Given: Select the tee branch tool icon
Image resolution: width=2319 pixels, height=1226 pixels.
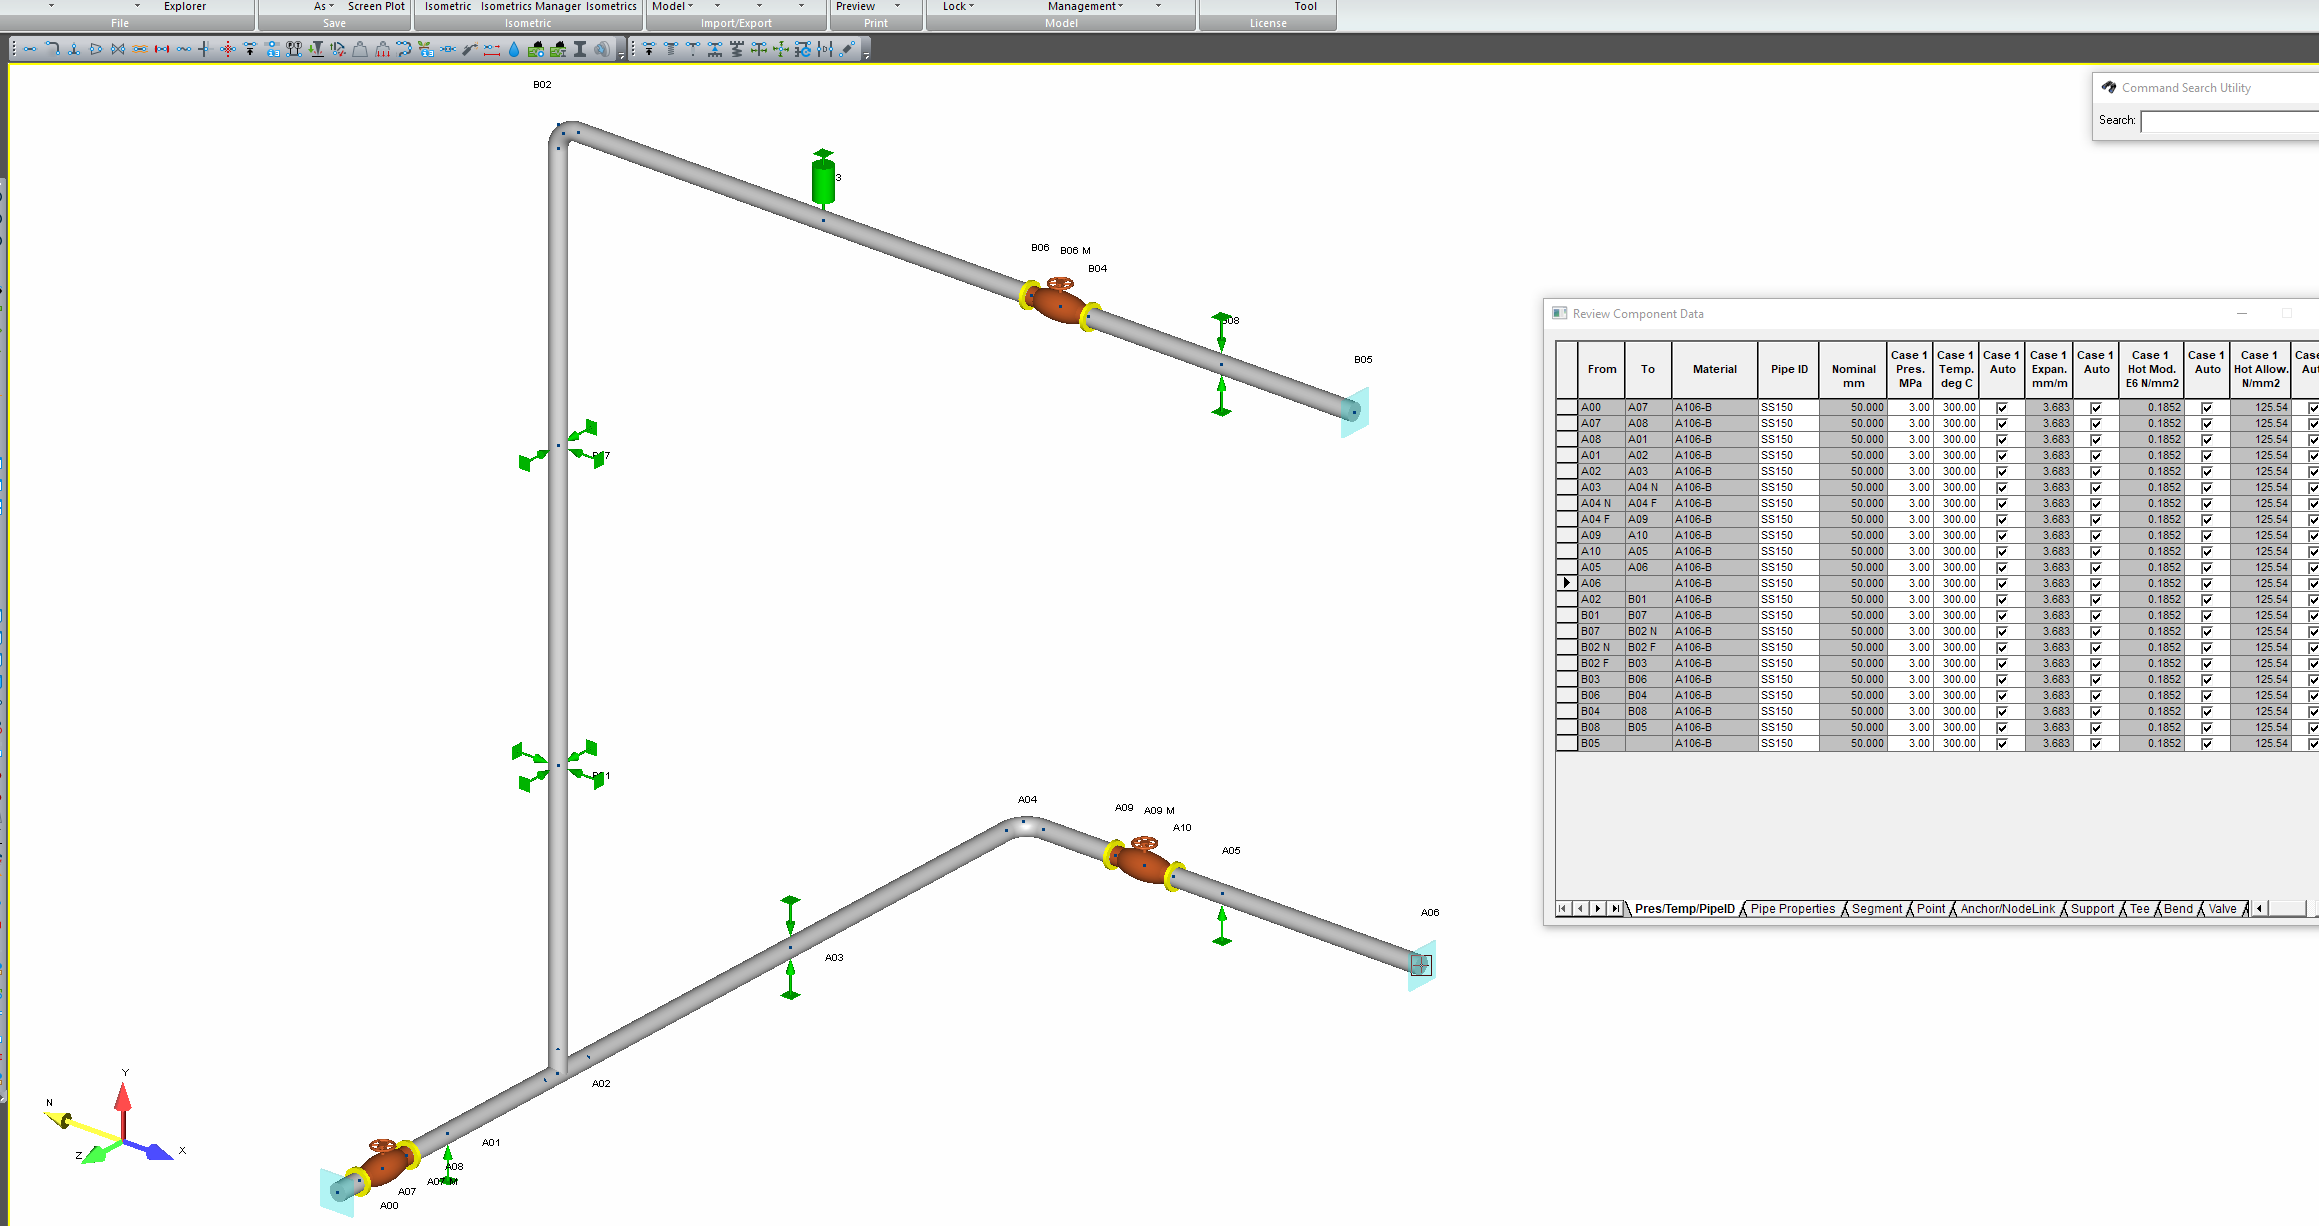Looking at the screenshot, I should point(74,49).
